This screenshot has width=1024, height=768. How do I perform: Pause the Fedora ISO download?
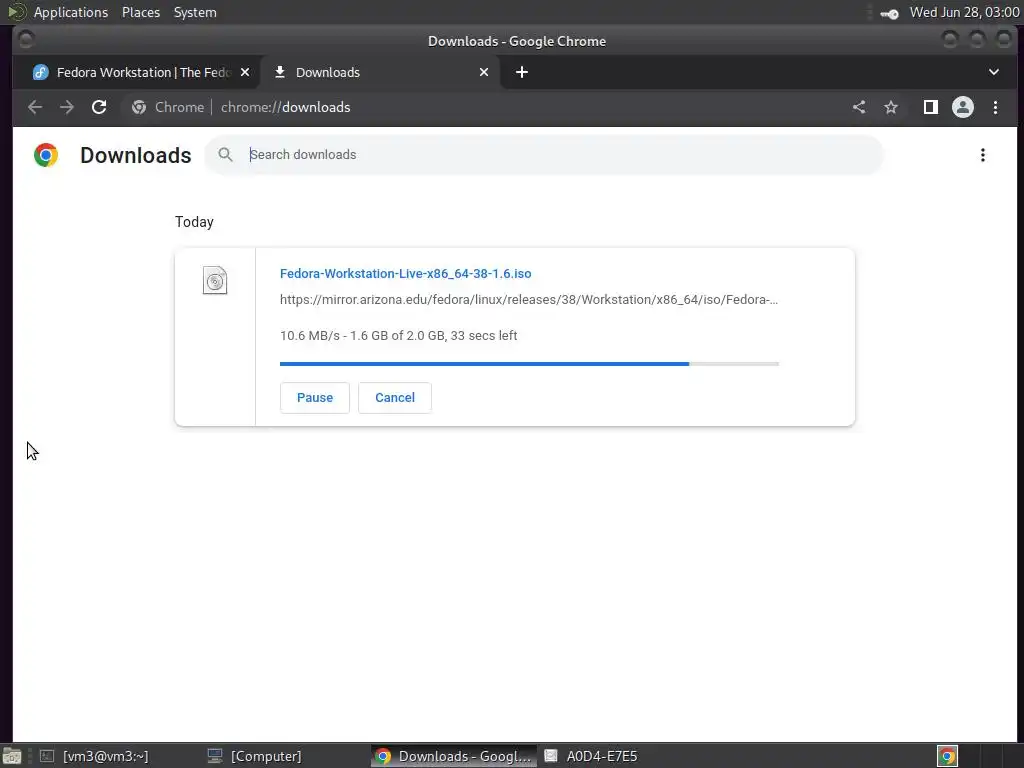click(x=315, y=398)
